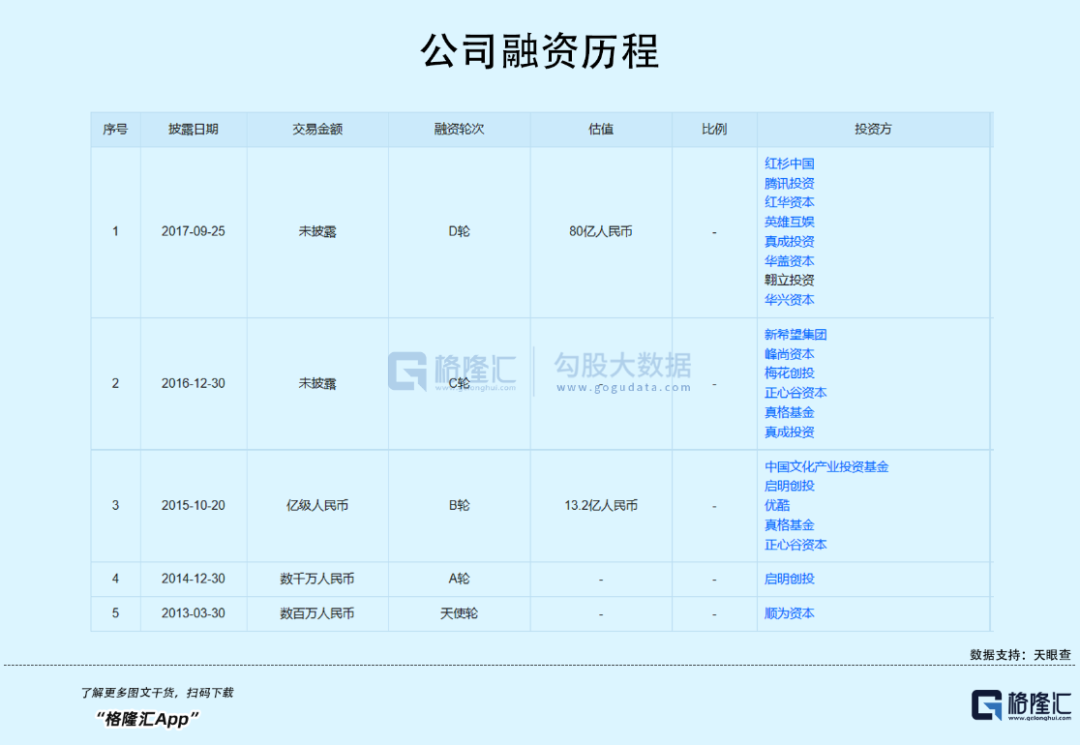Click the date 2014-12-30
Viewport: 1080px width, 745px height.
(x=193, y=579)
